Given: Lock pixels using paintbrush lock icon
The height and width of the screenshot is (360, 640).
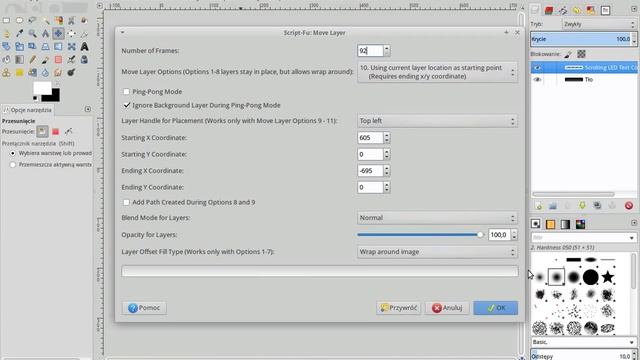Looking at the screenshot, I should coord(568,54).
